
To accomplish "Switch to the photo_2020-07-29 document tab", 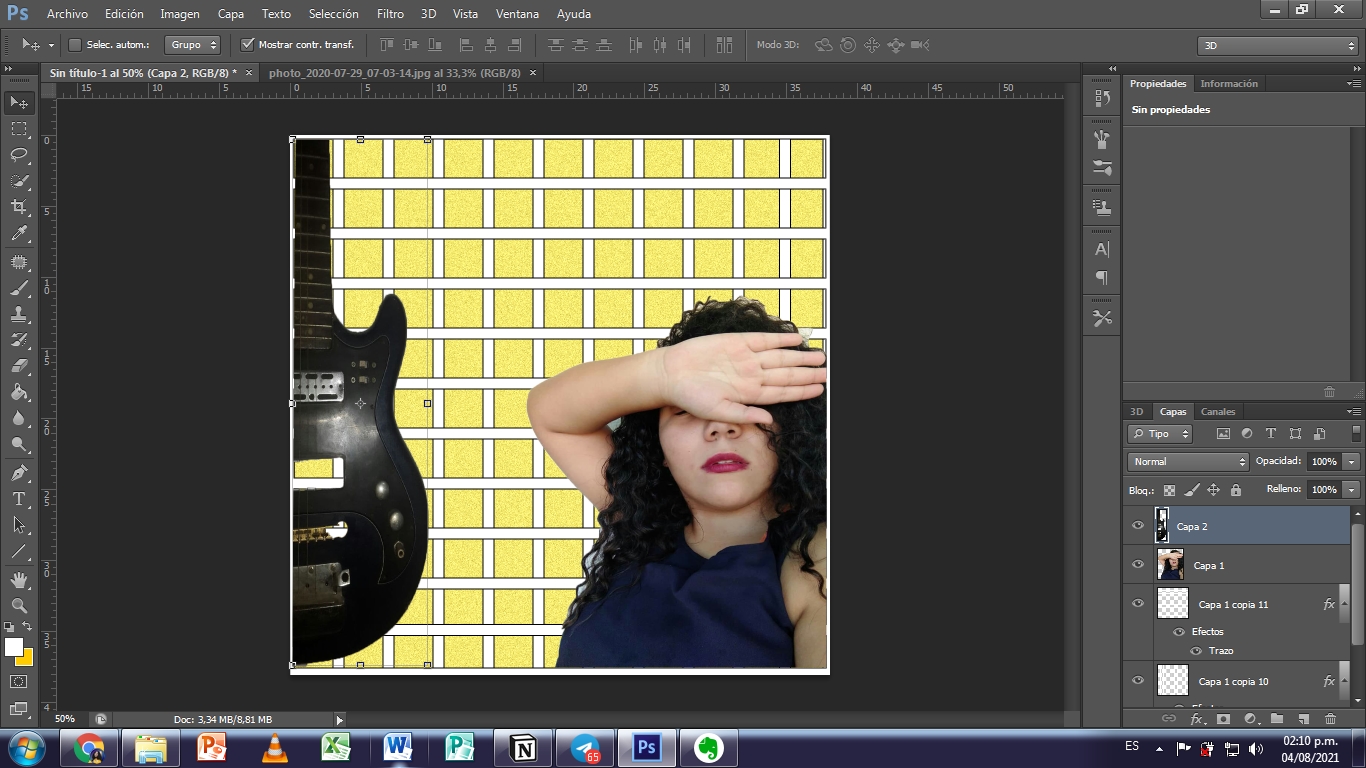I will [394, 73].
